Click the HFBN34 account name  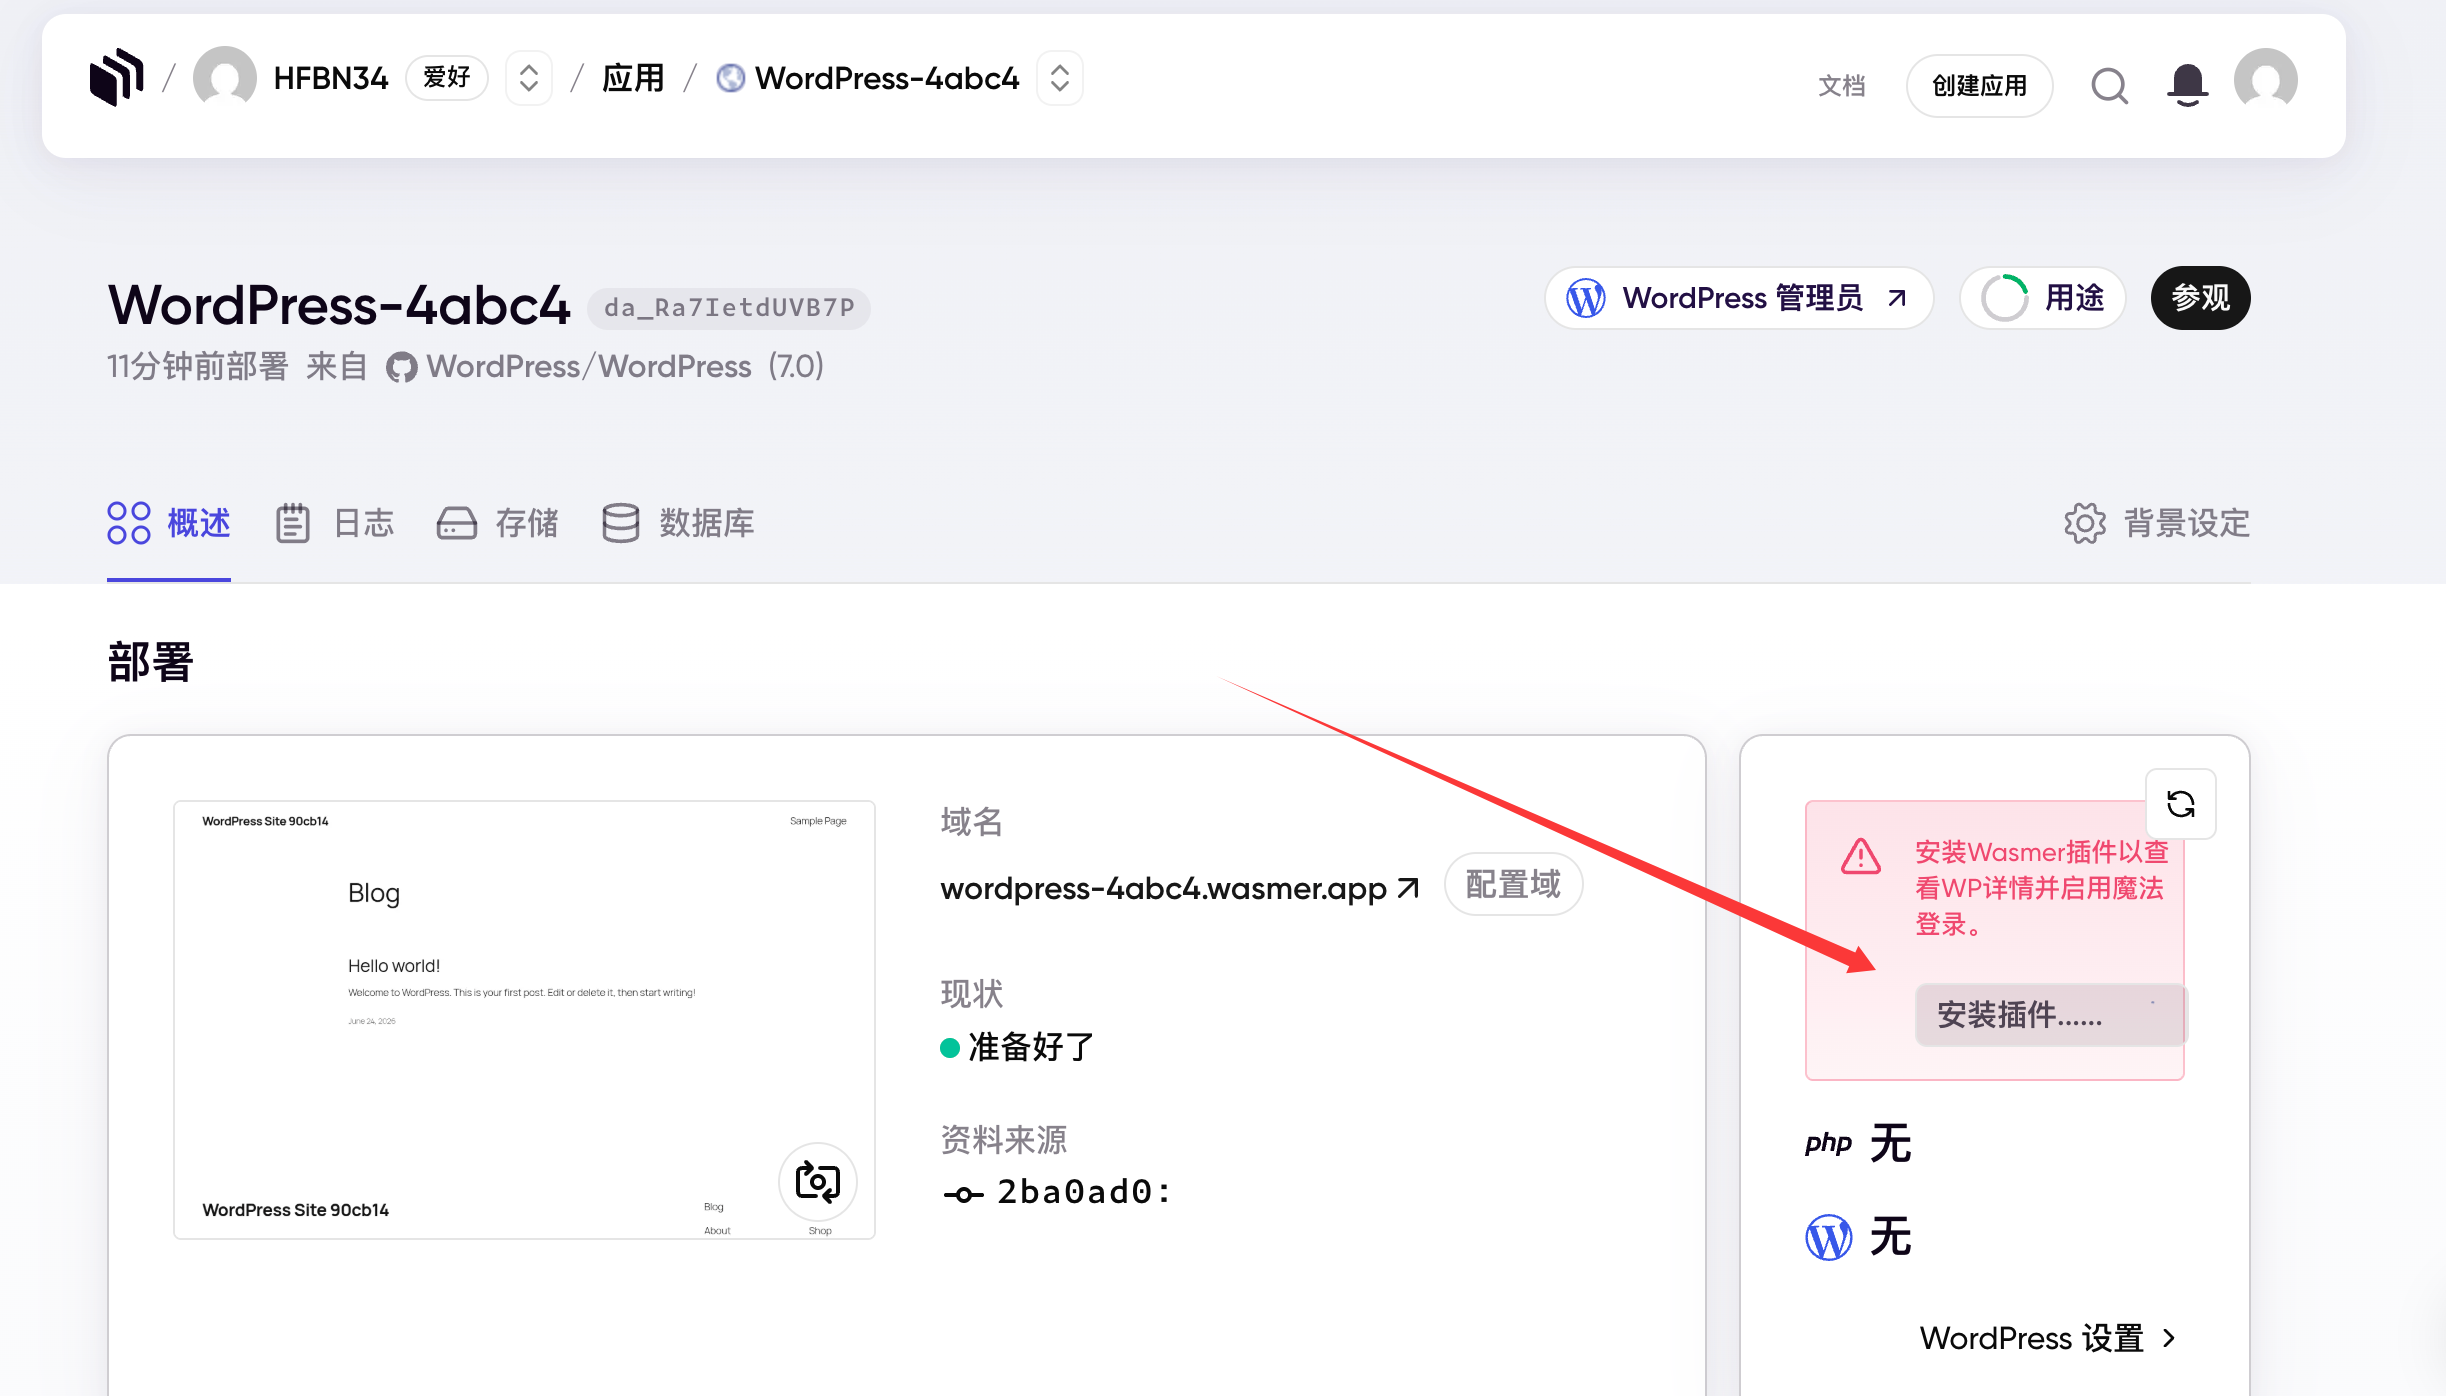[x=331, y=78]
